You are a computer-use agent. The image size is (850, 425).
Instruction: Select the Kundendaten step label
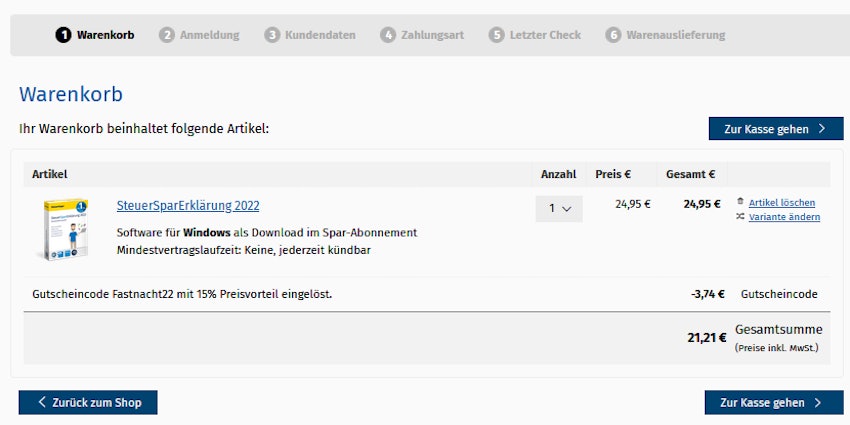click(x=320, y=35)
